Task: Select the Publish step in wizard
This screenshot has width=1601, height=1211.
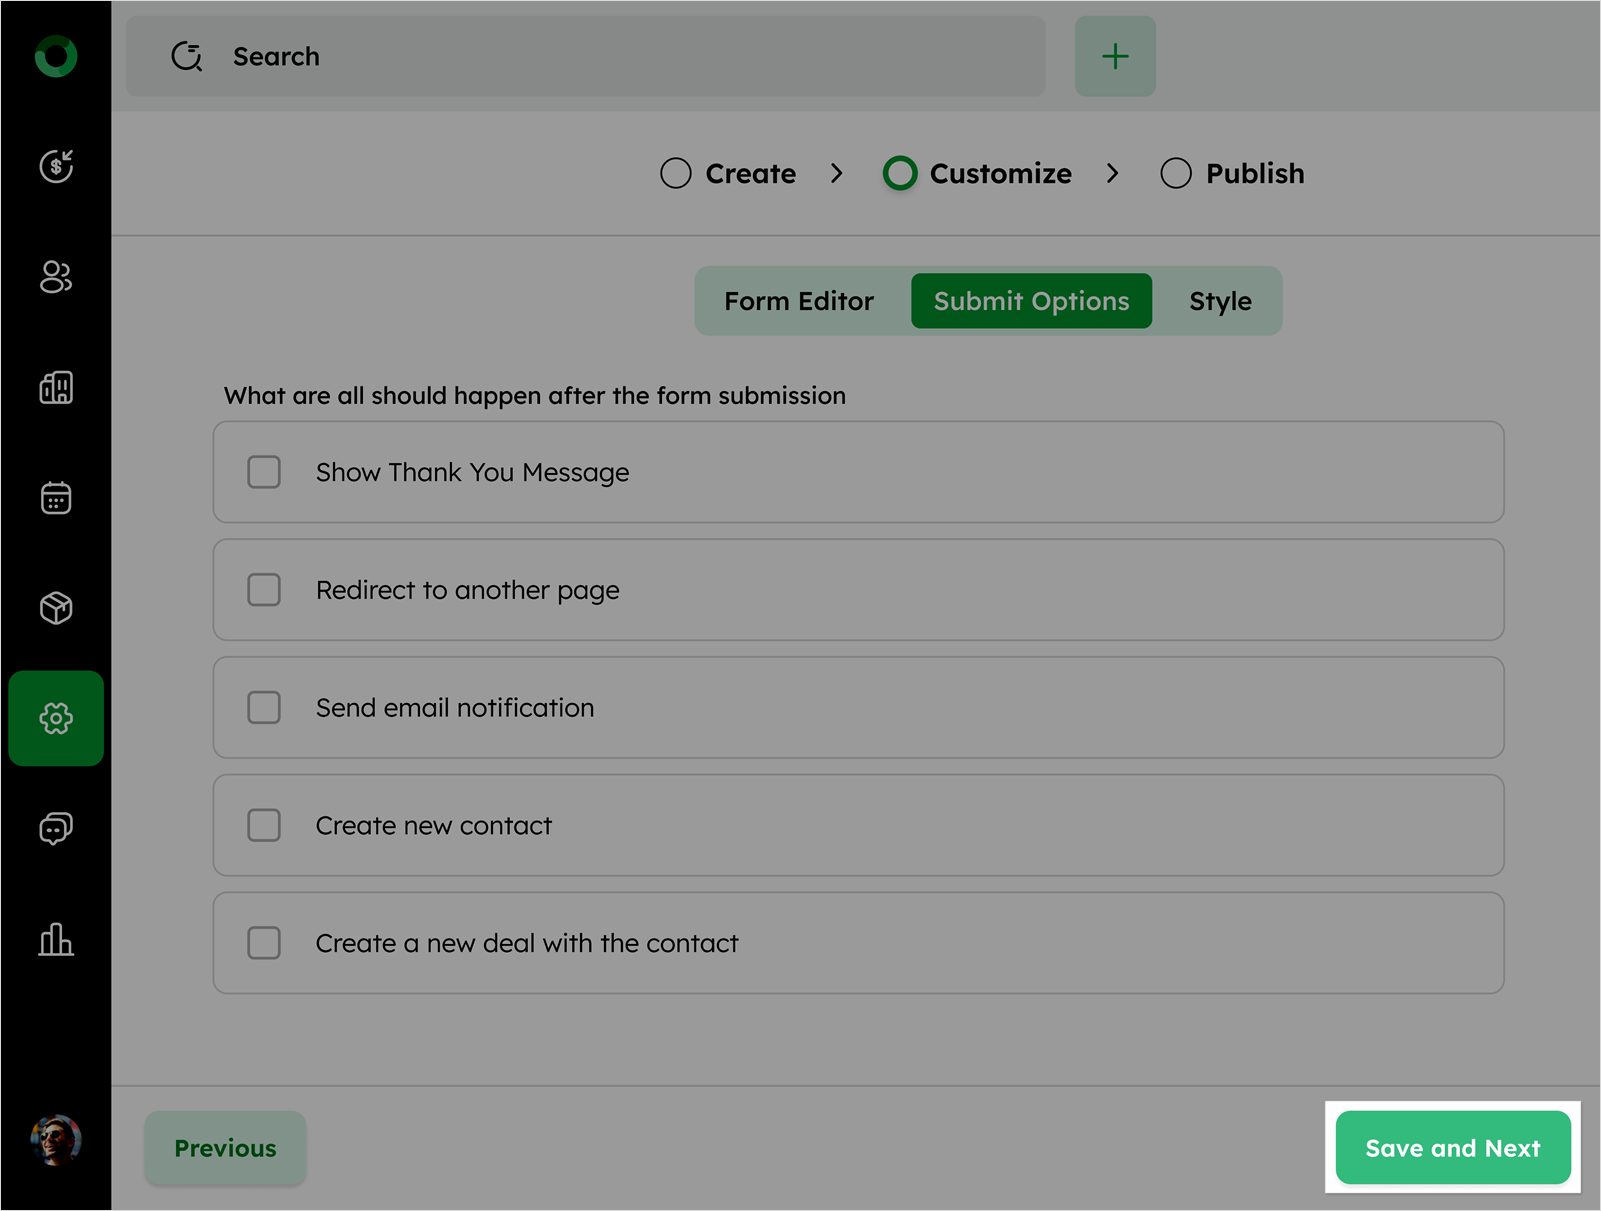Action: click(1233, 174)
